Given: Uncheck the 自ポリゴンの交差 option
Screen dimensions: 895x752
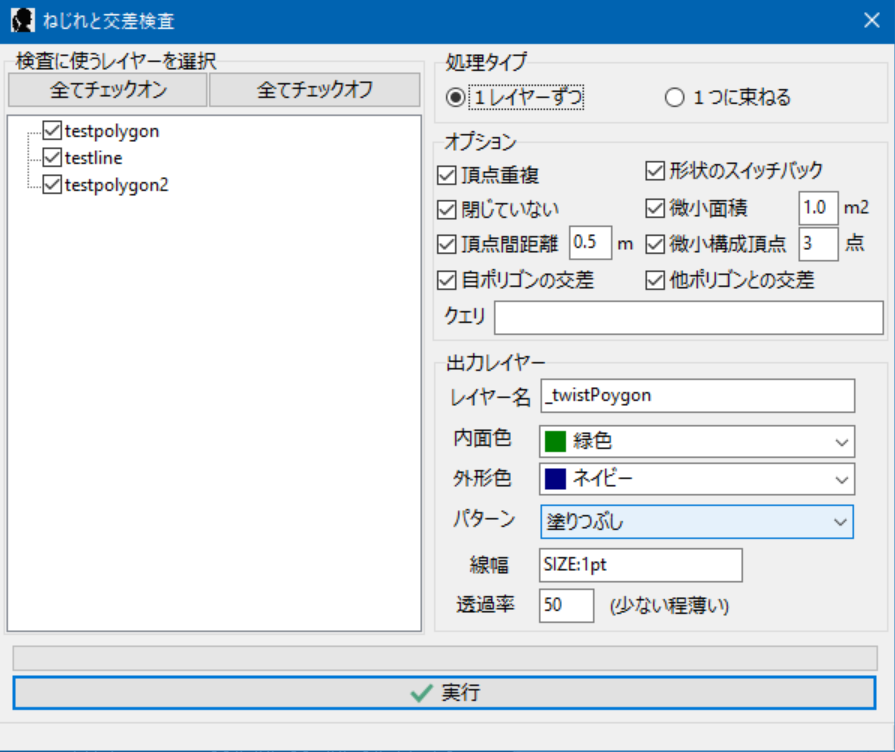Looking at the screenshot, I should point(447,280).
